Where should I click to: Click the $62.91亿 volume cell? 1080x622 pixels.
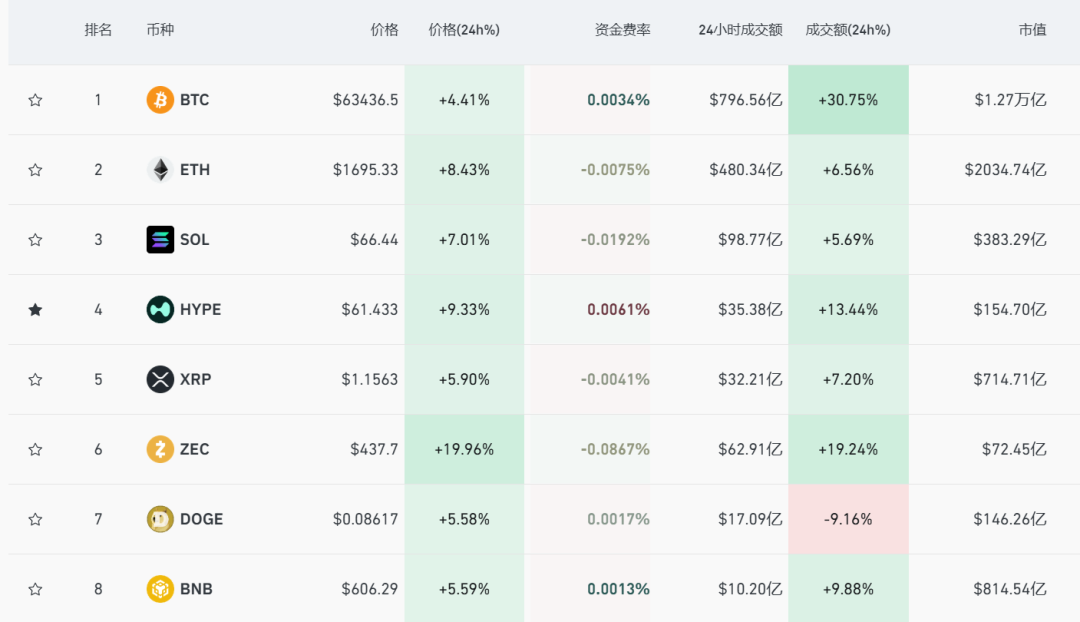(x=750, y=449)
